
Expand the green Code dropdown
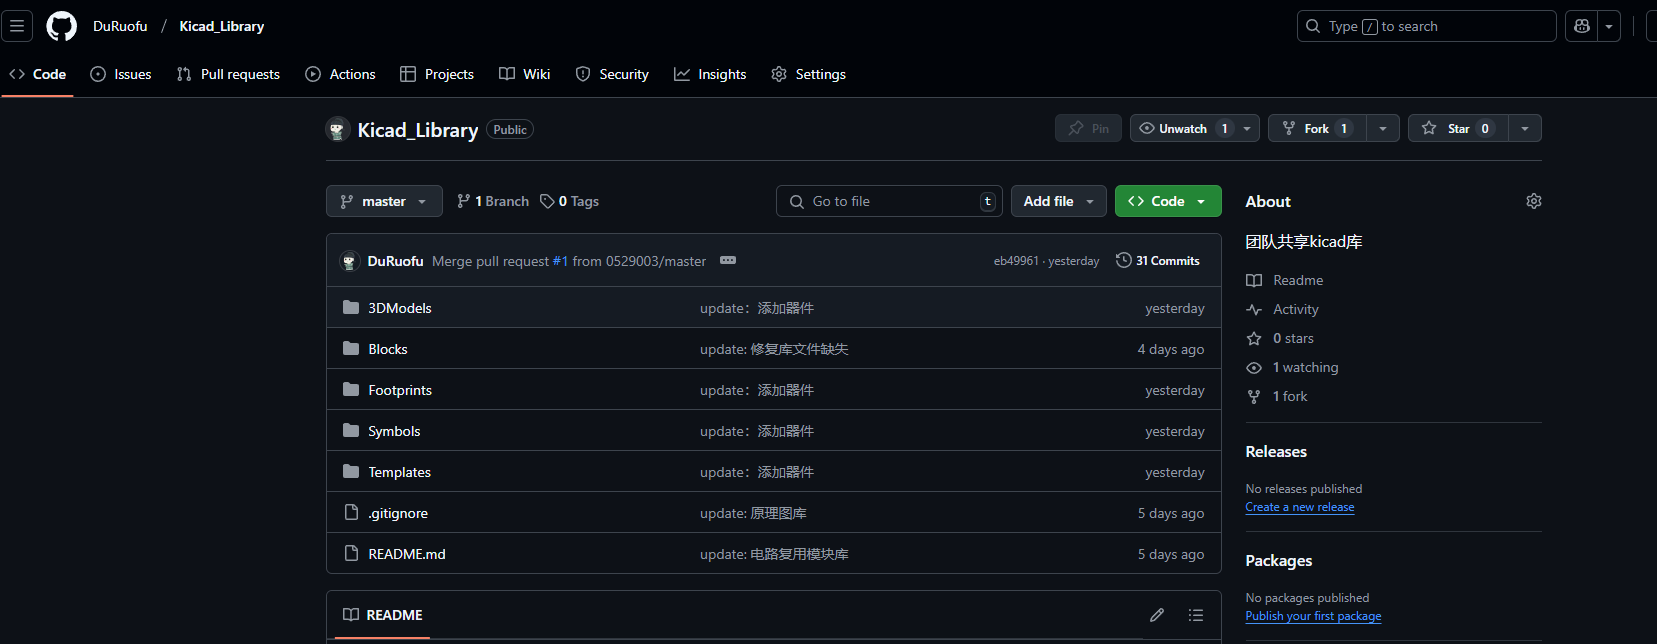point(1167,201)
